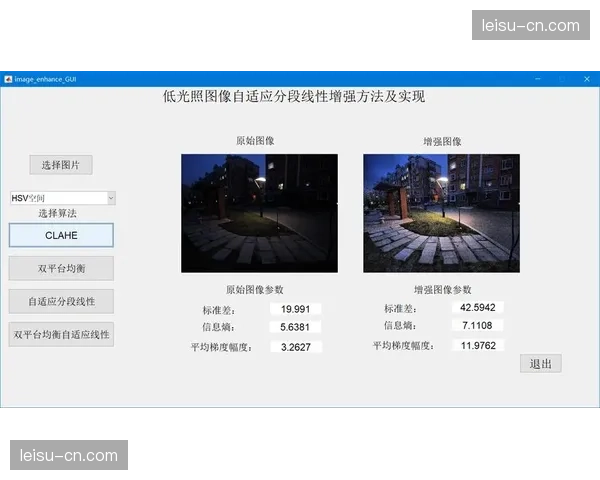This screenshot has width=600, height=480.
Task: Click the 增强图像参数 heading
Action: pyautogui.click(x=443, y=290)
